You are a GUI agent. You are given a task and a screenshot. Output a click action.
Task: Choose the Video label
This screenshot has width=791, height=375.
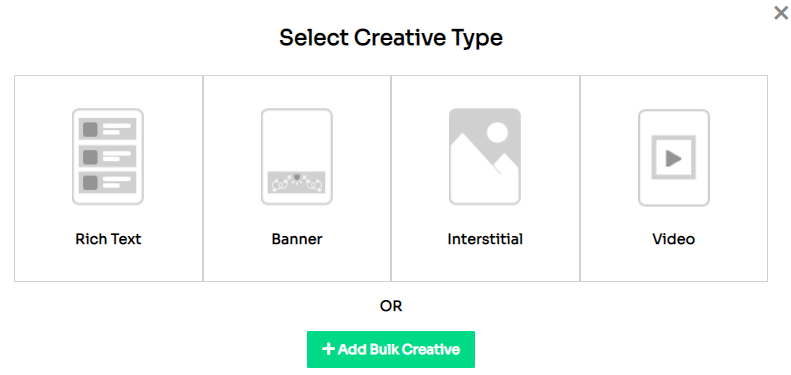(x=673, y=239)
